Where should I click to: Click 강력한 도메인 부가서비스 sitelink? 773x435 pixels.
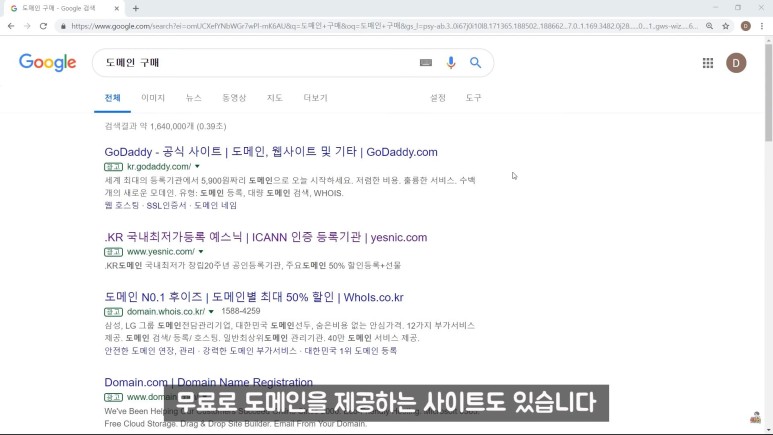(x=249, y=351)
